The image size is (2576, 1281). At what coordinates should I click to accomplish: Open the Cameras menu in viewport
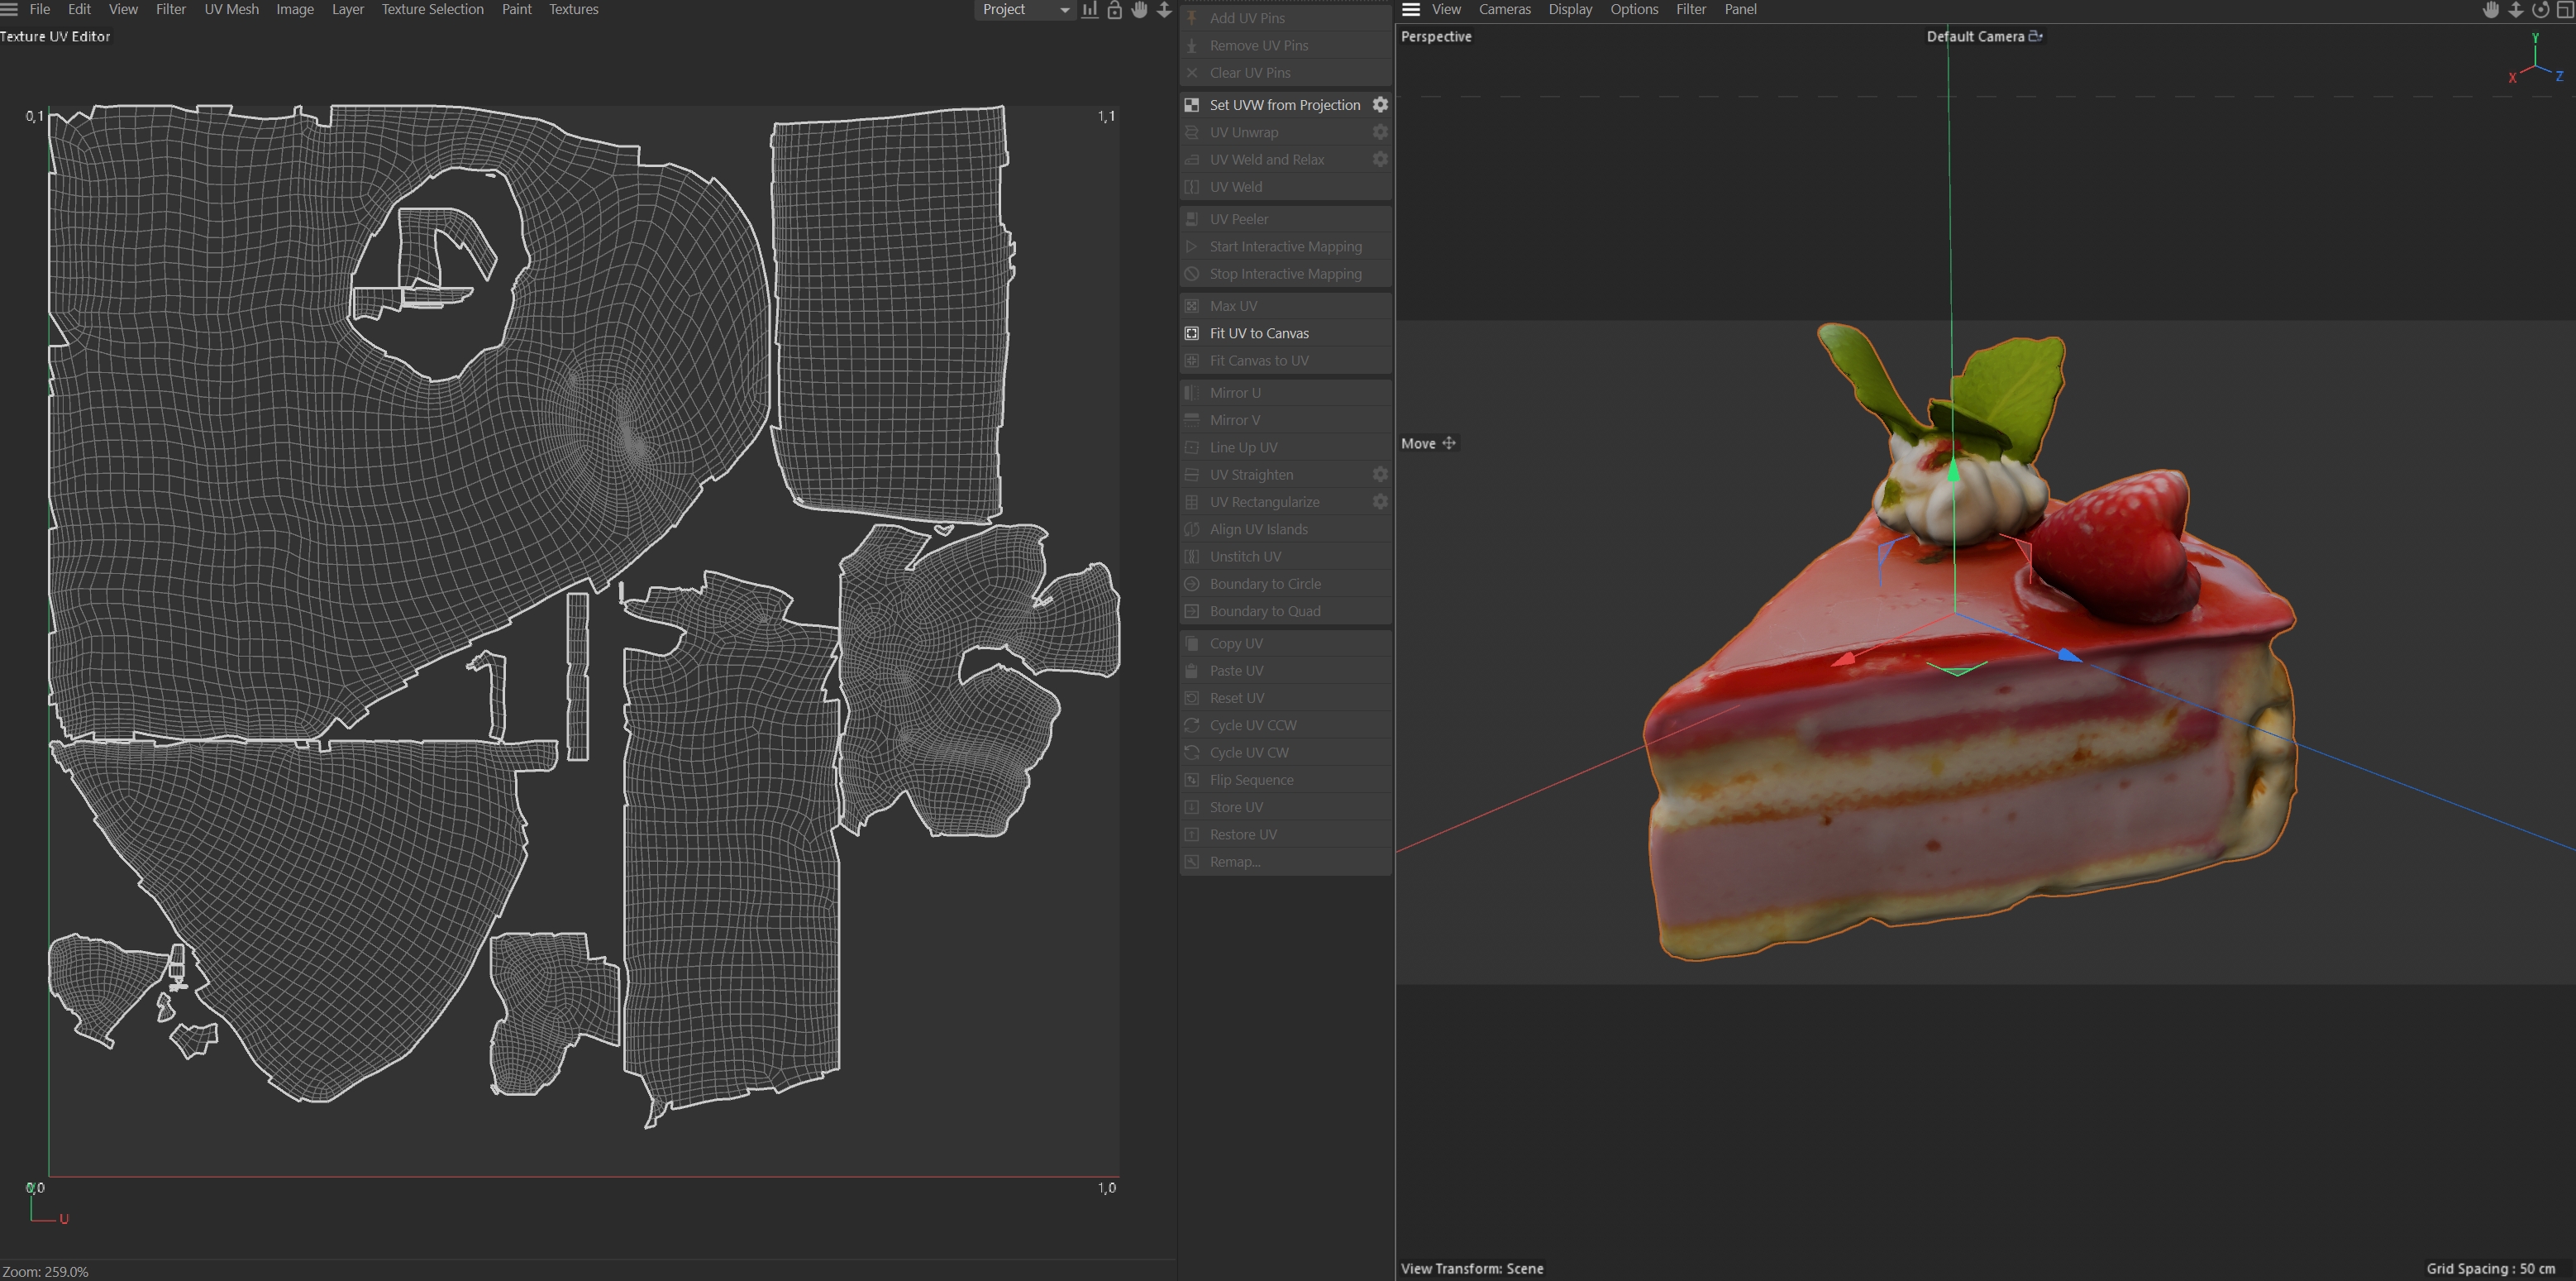pos(1504,9)
